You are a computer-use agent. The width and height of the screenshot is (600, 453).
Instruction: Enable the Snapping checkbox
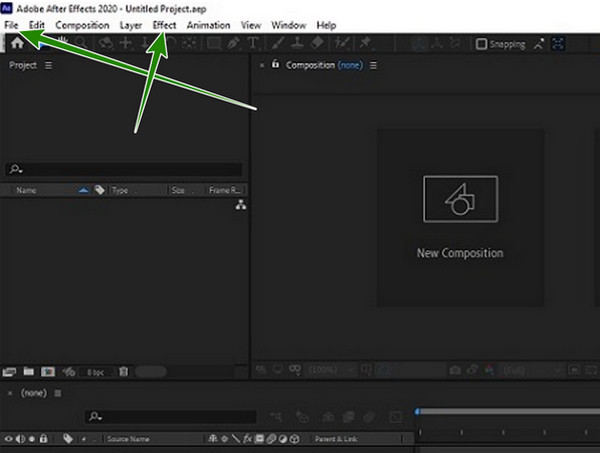coord(481,44)
